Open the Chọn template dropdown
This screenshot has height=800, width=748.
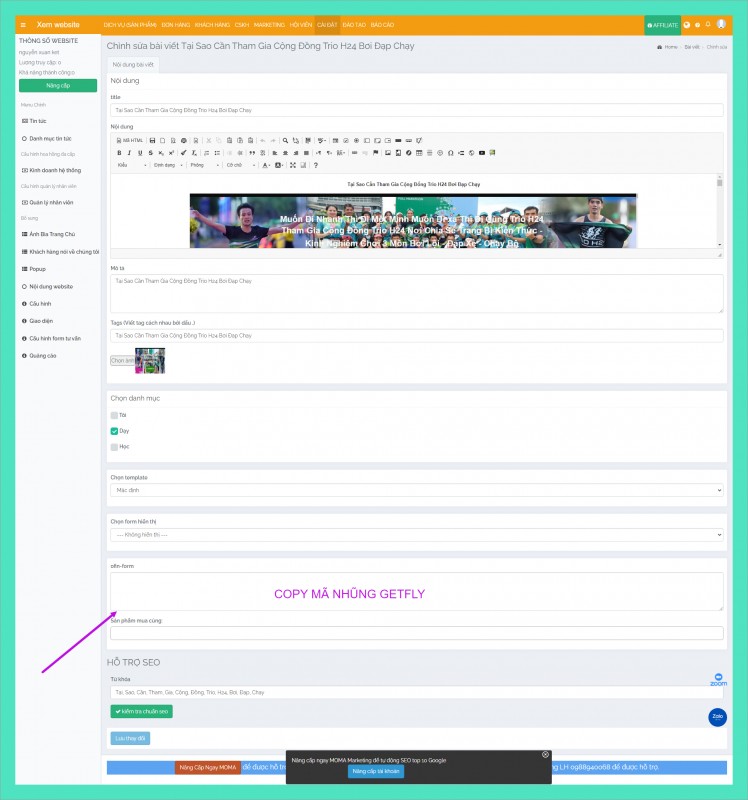[416, 491]
